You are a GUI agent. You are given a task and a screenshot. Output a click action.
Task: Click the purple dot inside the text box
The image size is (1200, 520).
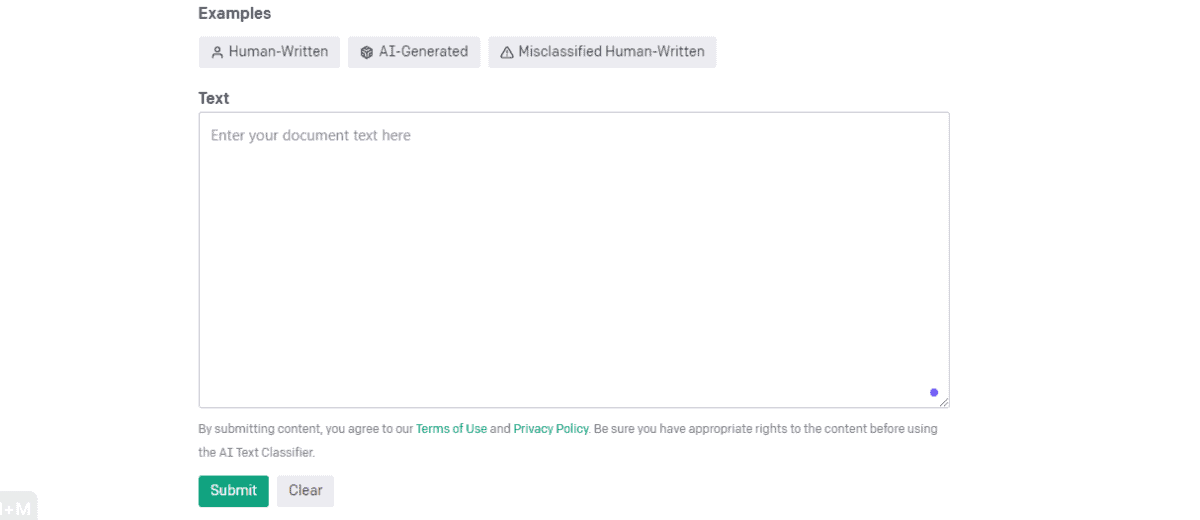[934, 392]
